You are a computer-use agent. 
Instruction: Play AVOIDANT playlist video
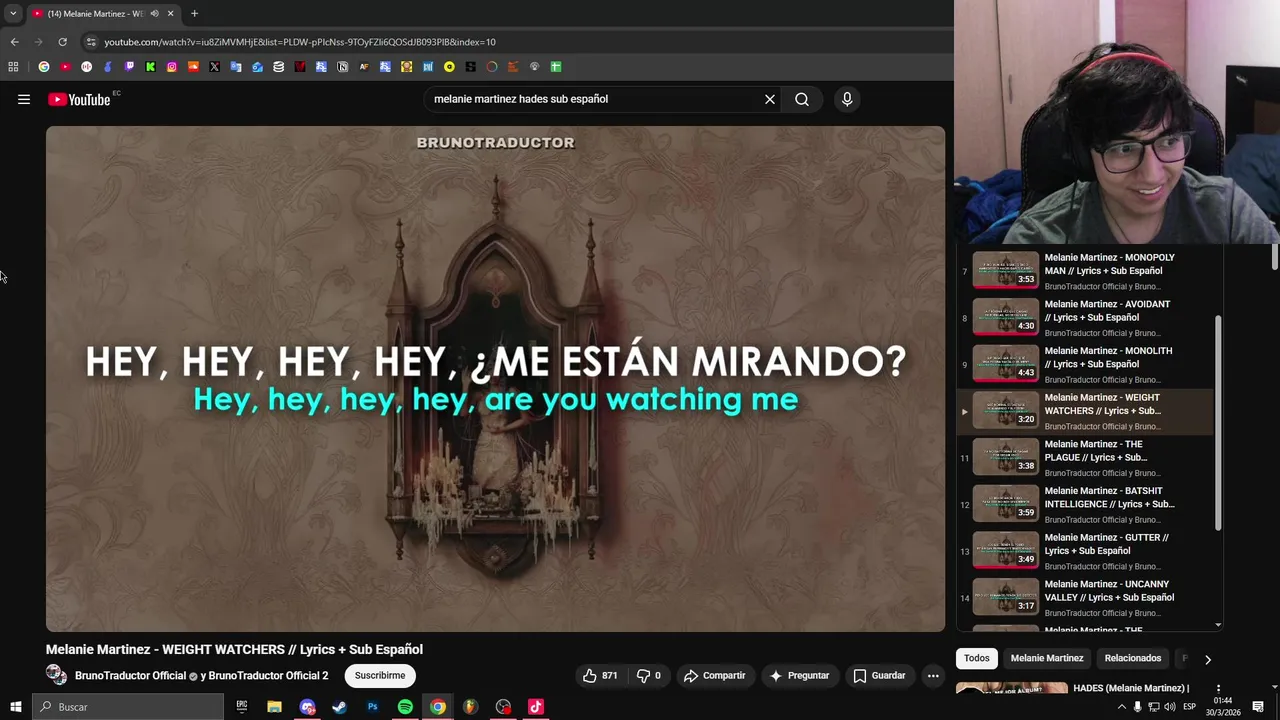click(1086, 318)
